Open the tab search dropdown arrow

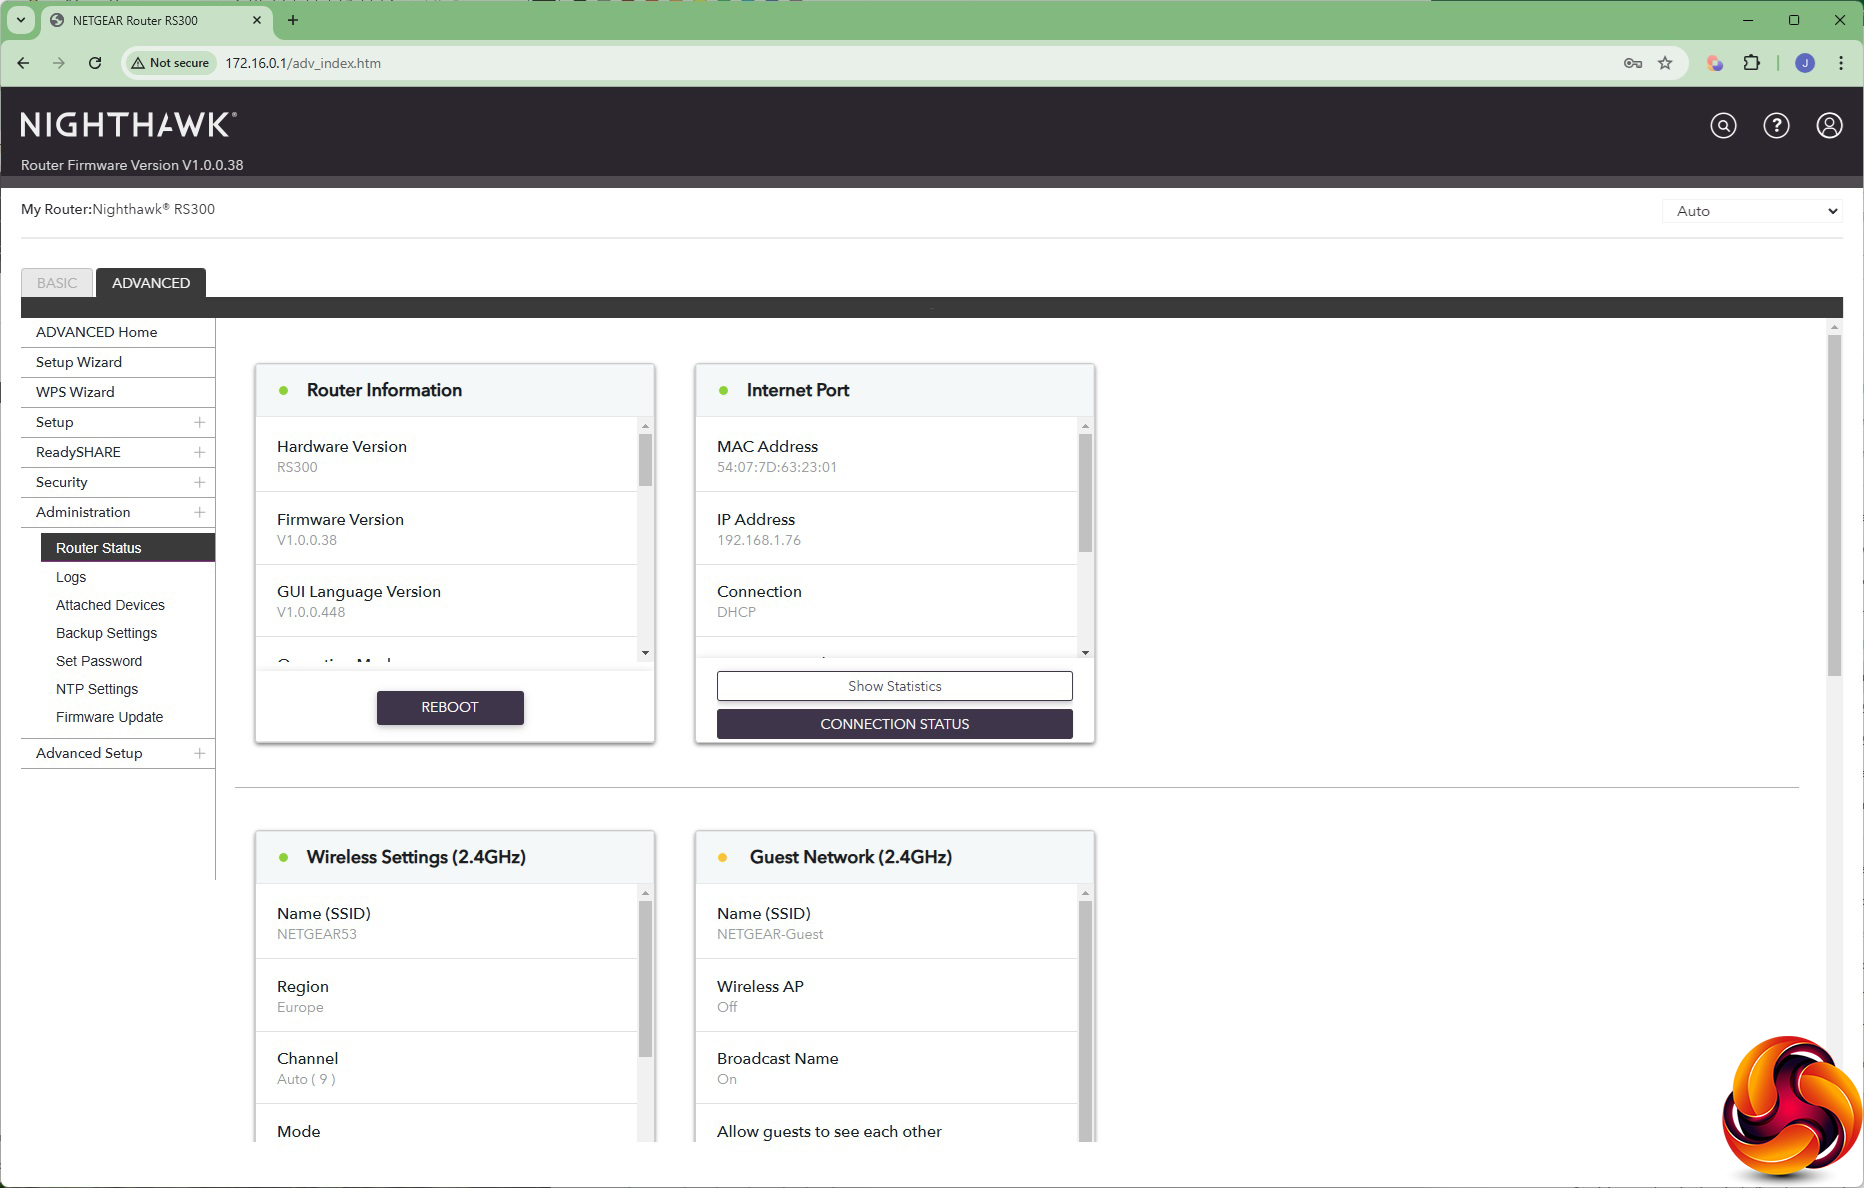(20, 20)
